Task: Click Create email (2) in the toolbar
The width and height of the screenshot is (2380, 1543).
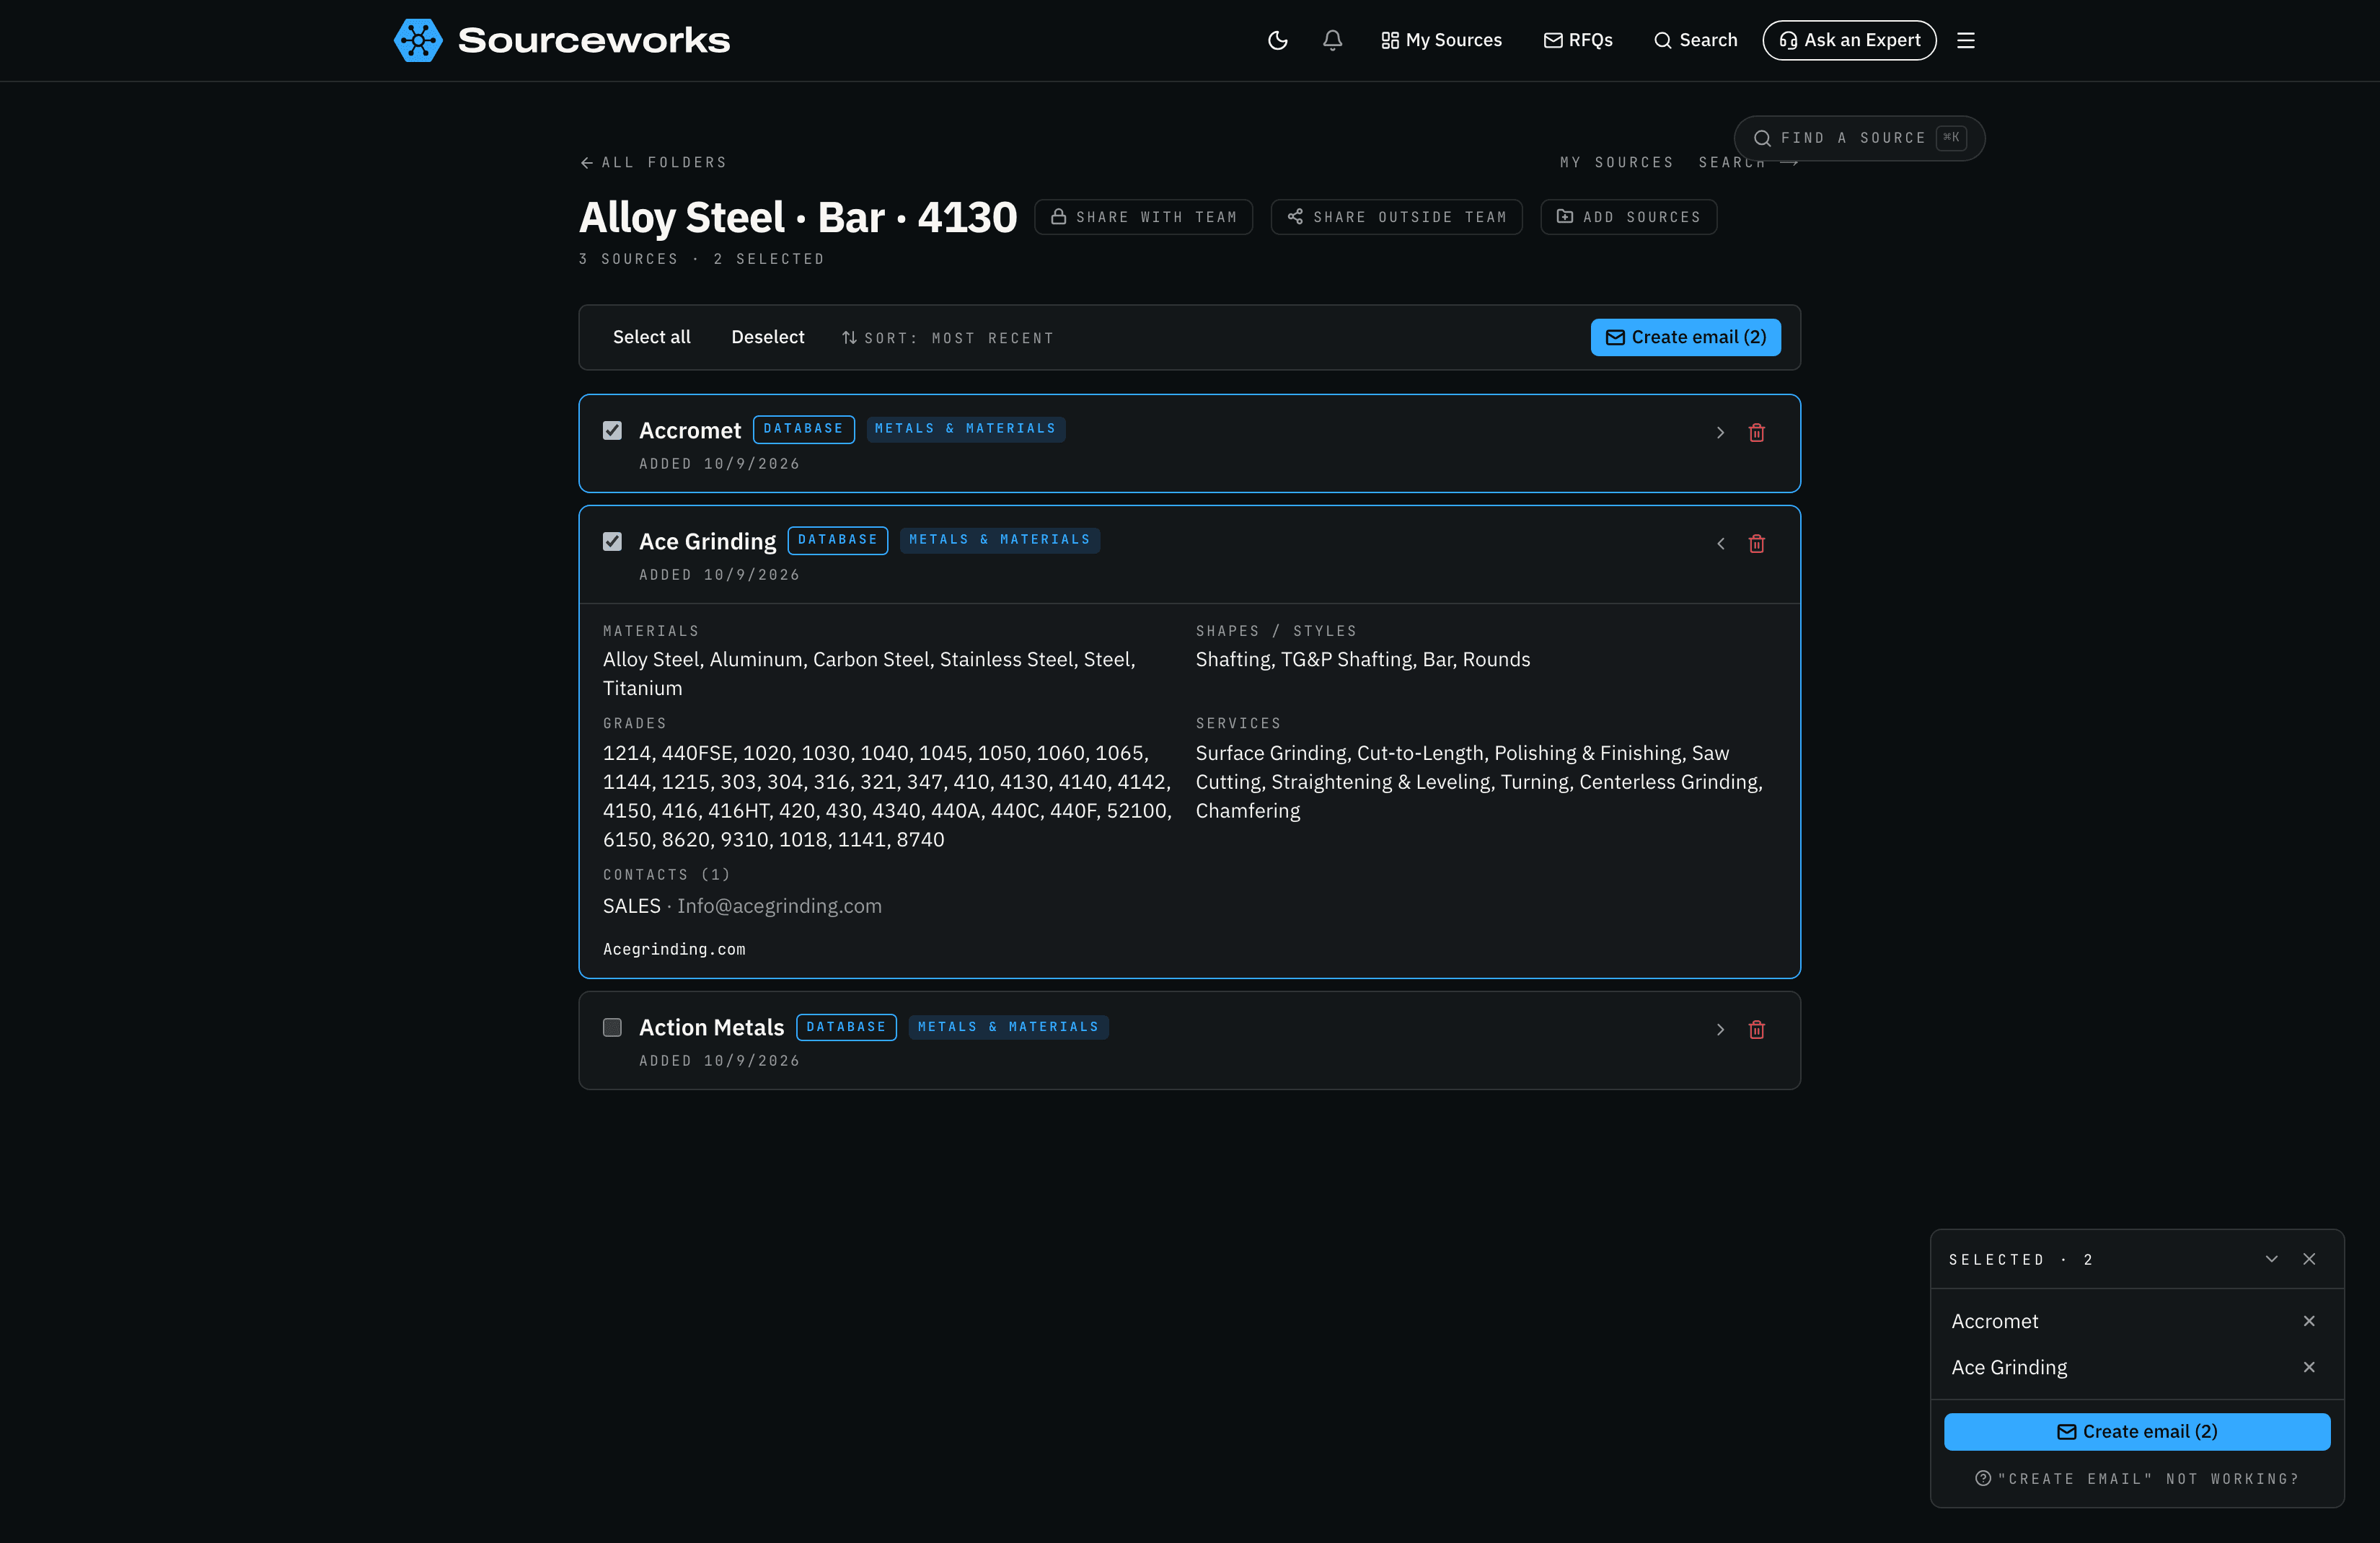Action: pyautogui.click(x=1685, y=337)
